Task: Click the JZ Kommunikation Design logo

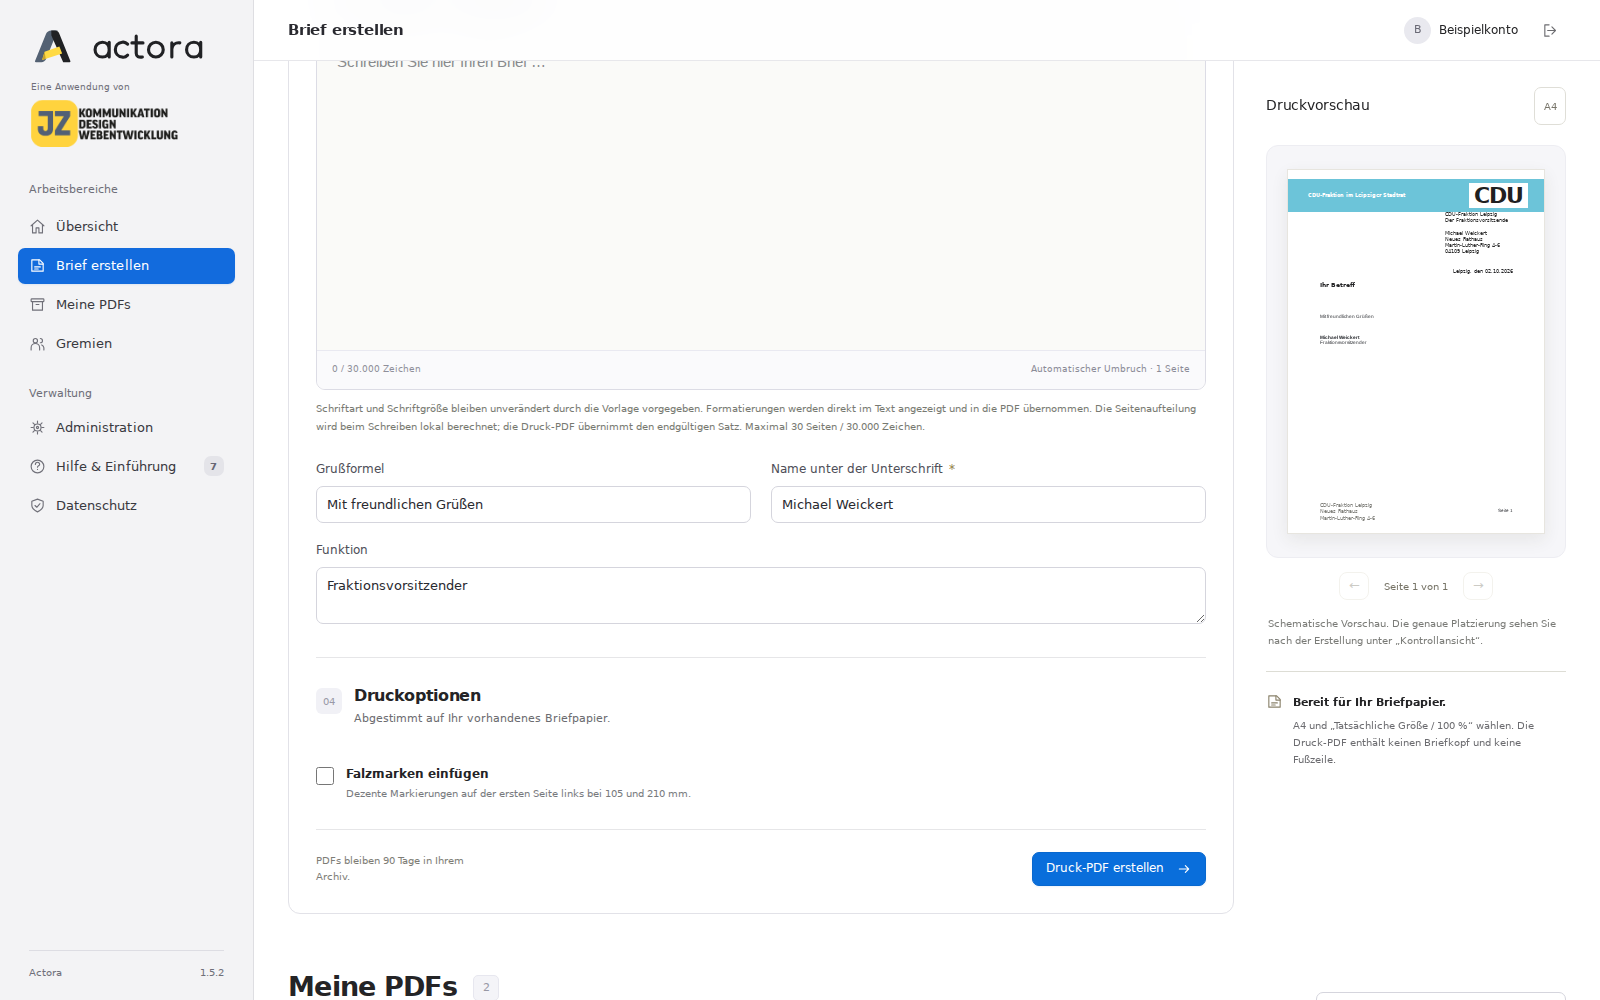Action: click(x=104, y=124)
